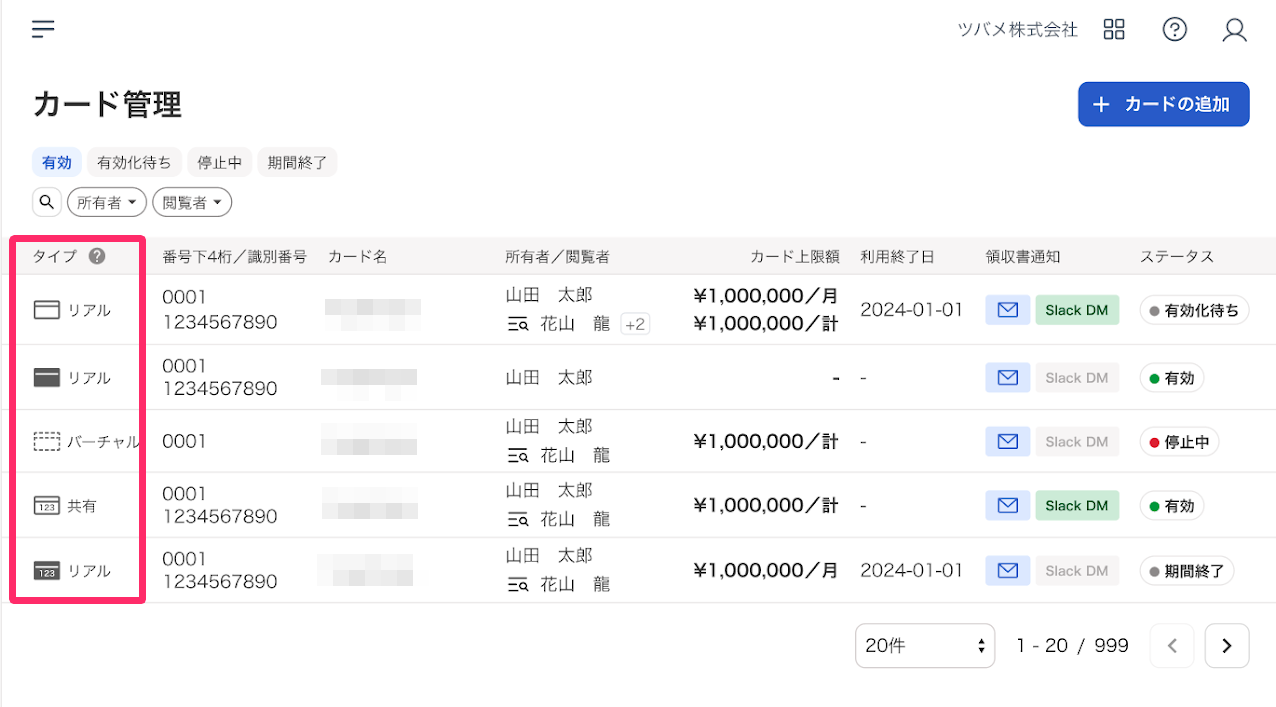The height and width of the screenshot is (707, 1276).
Task: Click card icon in 期間終了 row
Action: click(47, 571)
